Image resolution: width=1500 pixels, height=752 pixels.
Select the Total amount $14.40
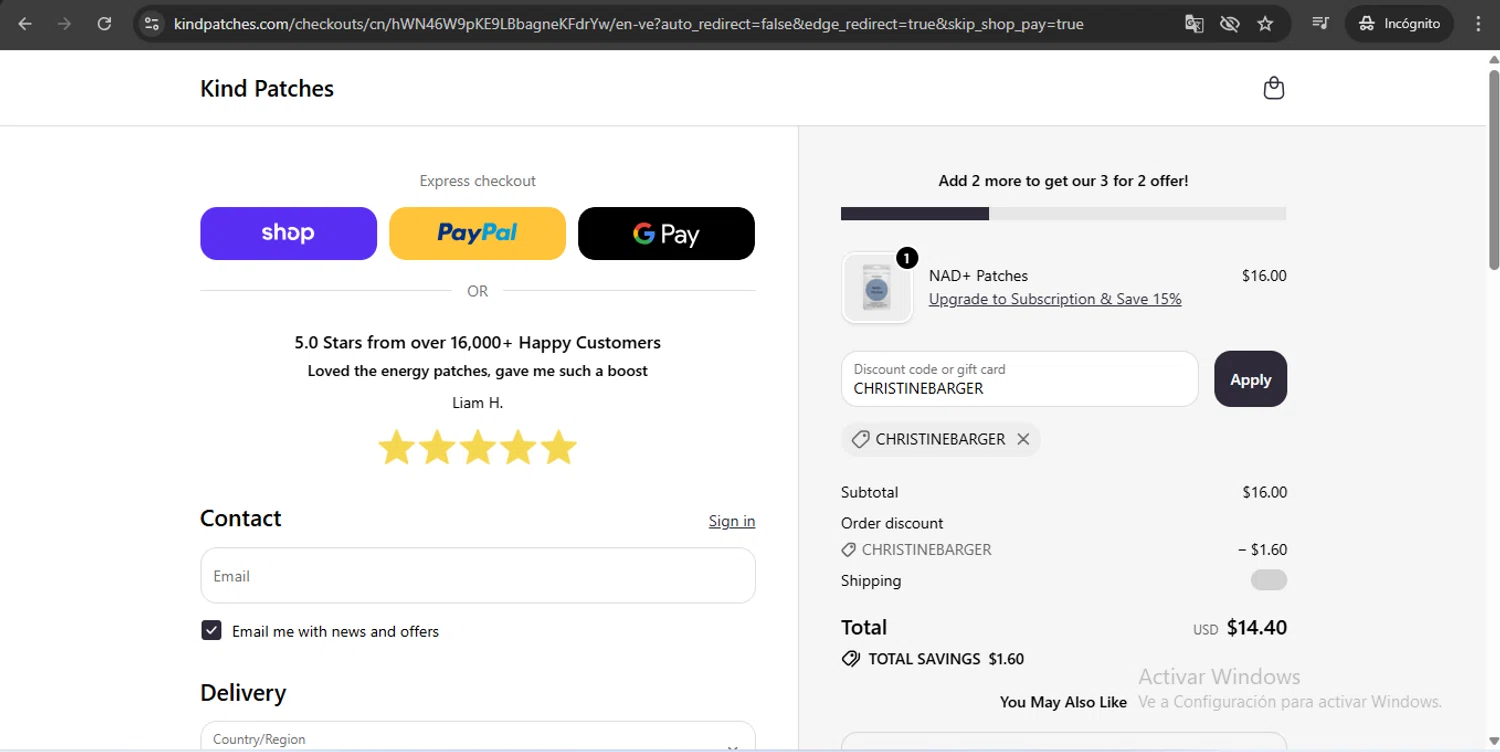click(x=1257, y=628)
